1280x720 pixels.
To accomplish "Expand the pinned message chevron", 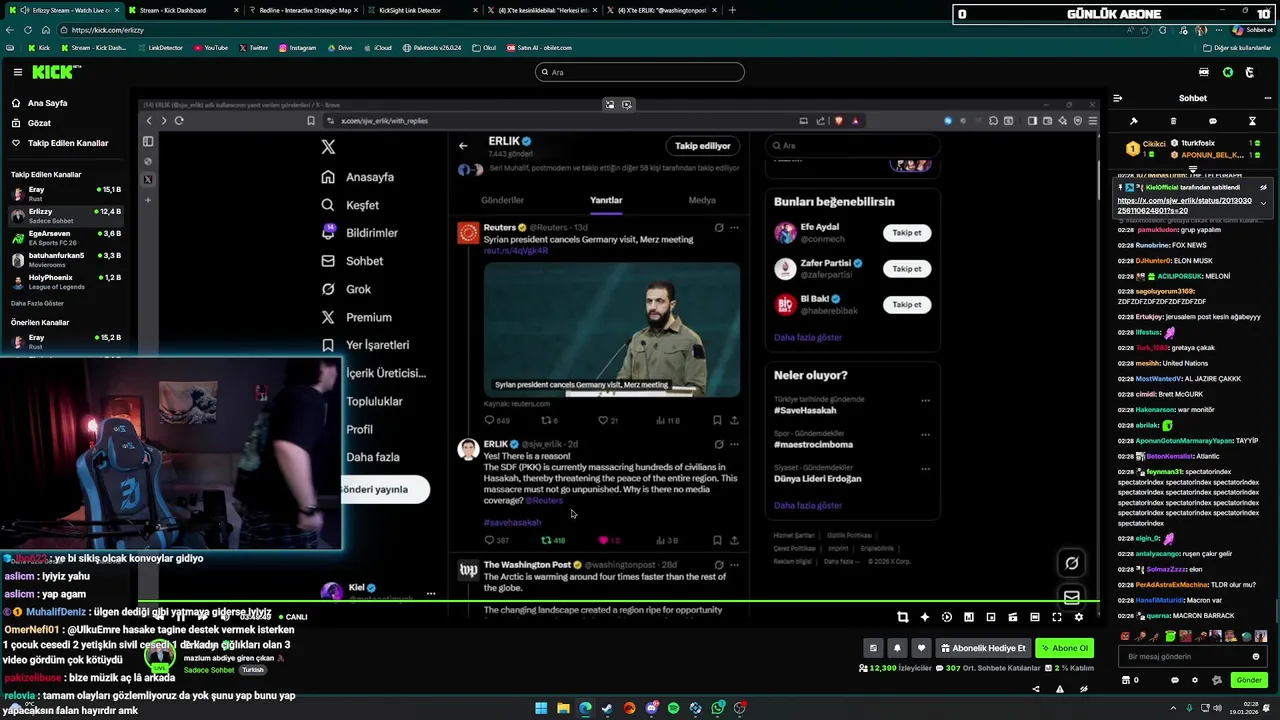I will click(x=1263, y=203).
